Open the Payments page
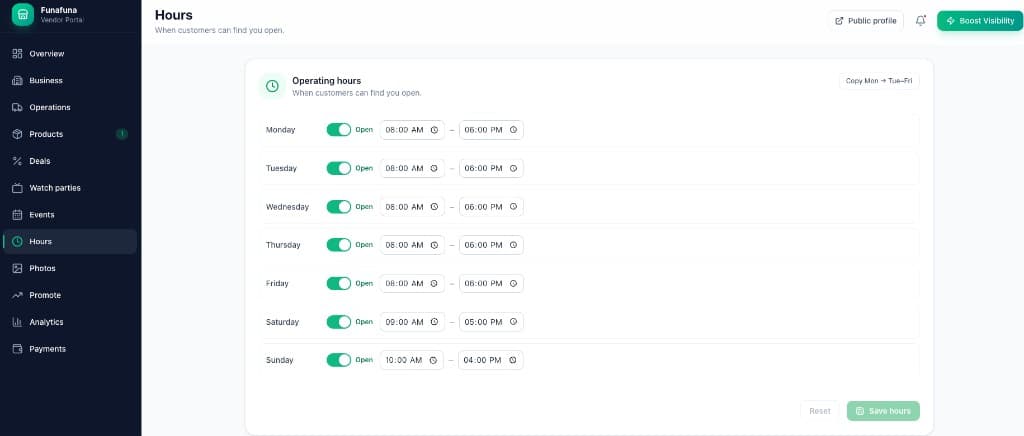1024x436 pixels. (x=70, y=349)
